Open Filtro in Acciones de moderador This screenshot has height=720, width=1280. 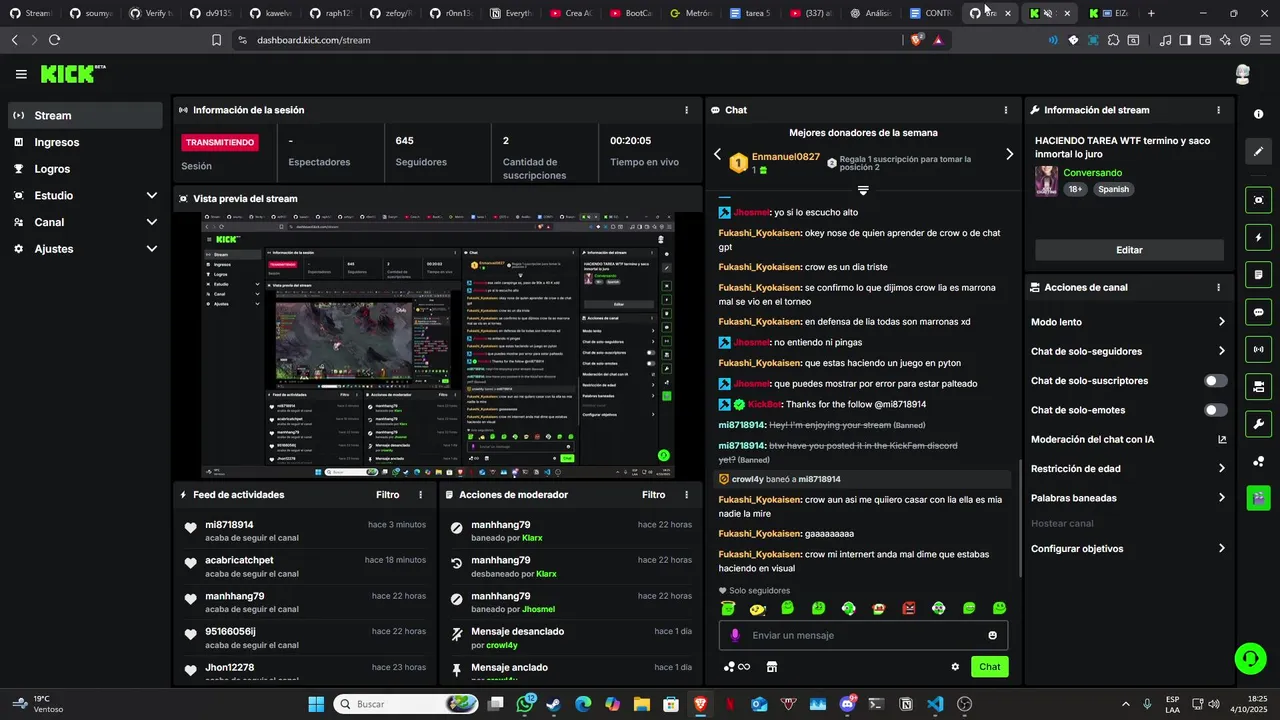point(653,495)
